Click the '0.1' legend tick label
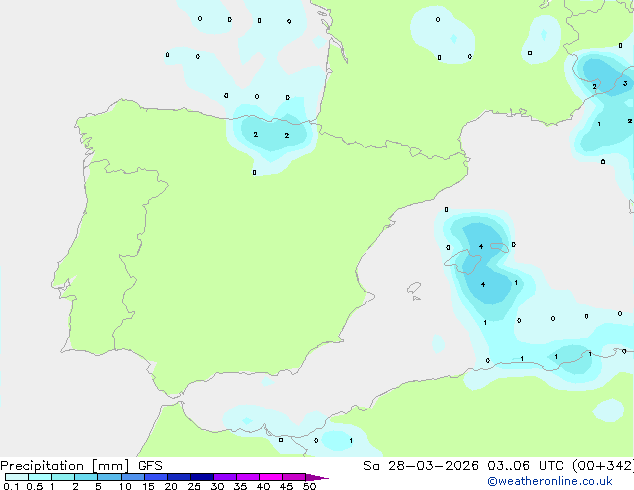The image size is (634, 490). [x=11, y=486]
